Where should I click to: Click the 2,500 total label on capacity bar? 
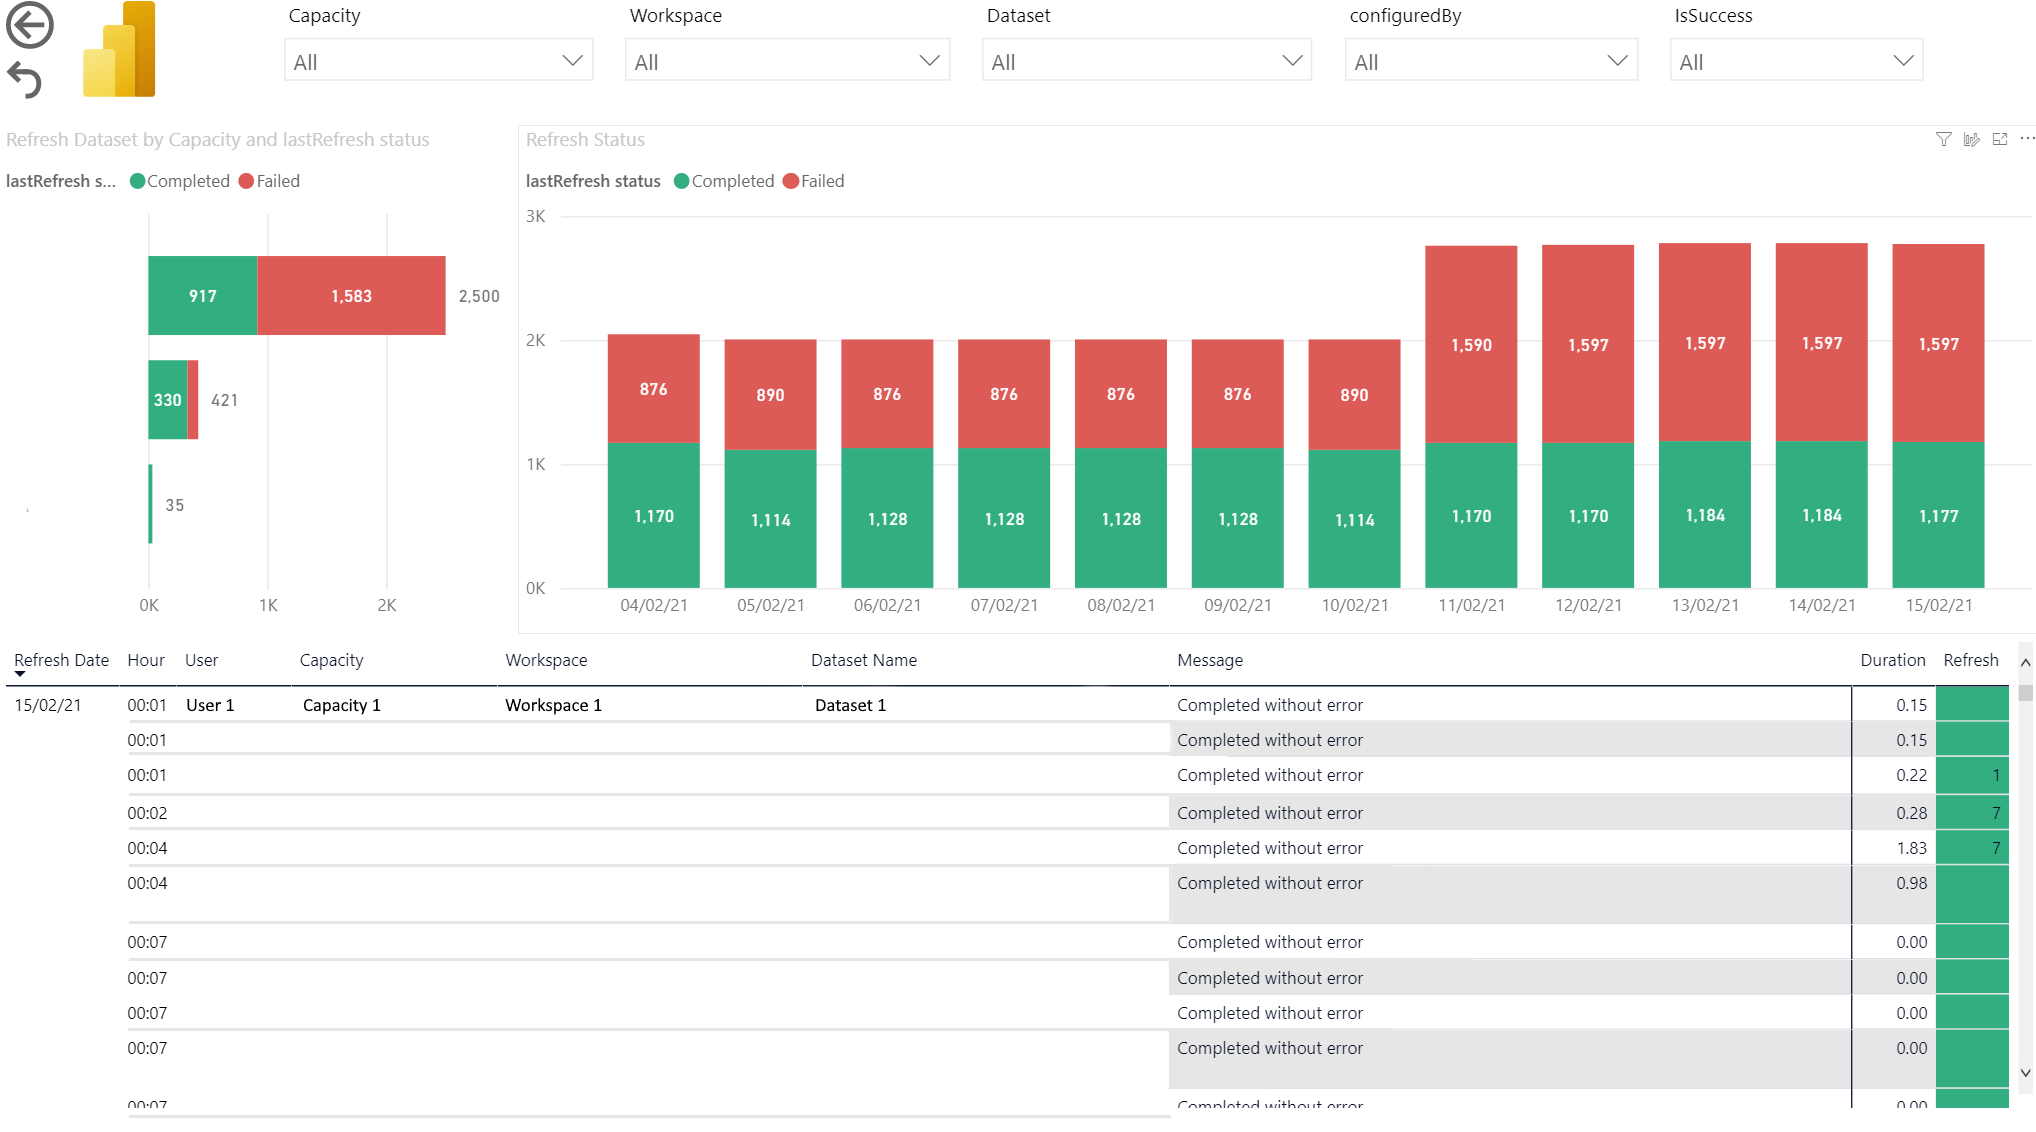click(479, 296)
